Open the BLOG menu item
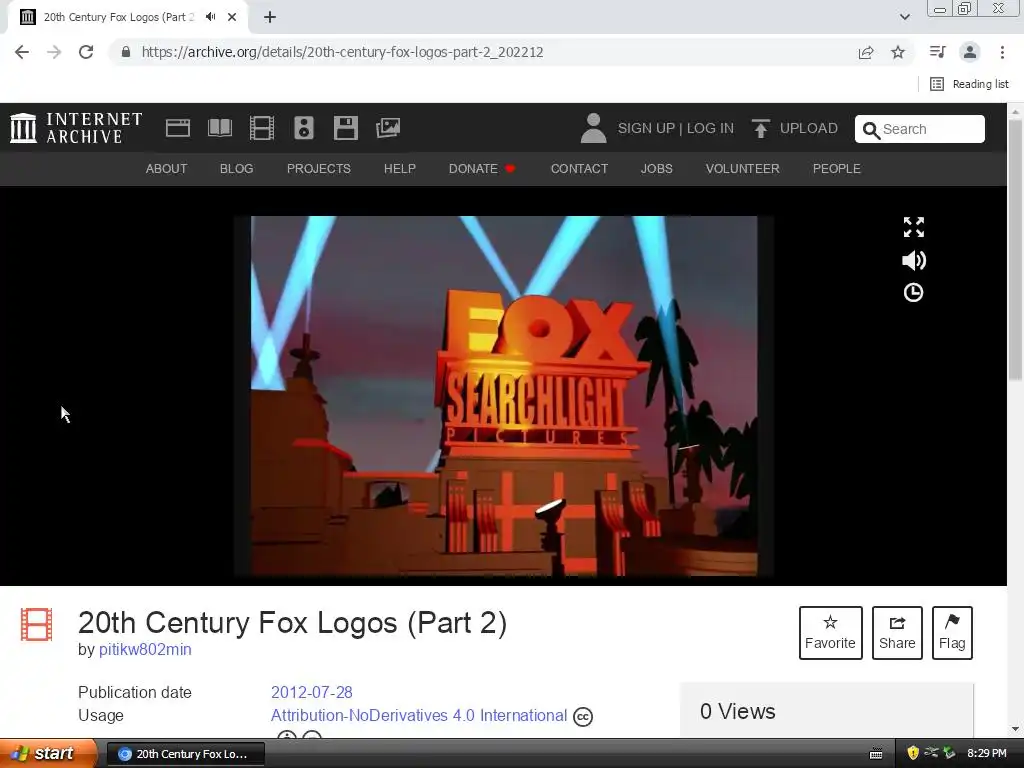Image resolution: width=1024 pixels, height=768 pixels. 236,168
